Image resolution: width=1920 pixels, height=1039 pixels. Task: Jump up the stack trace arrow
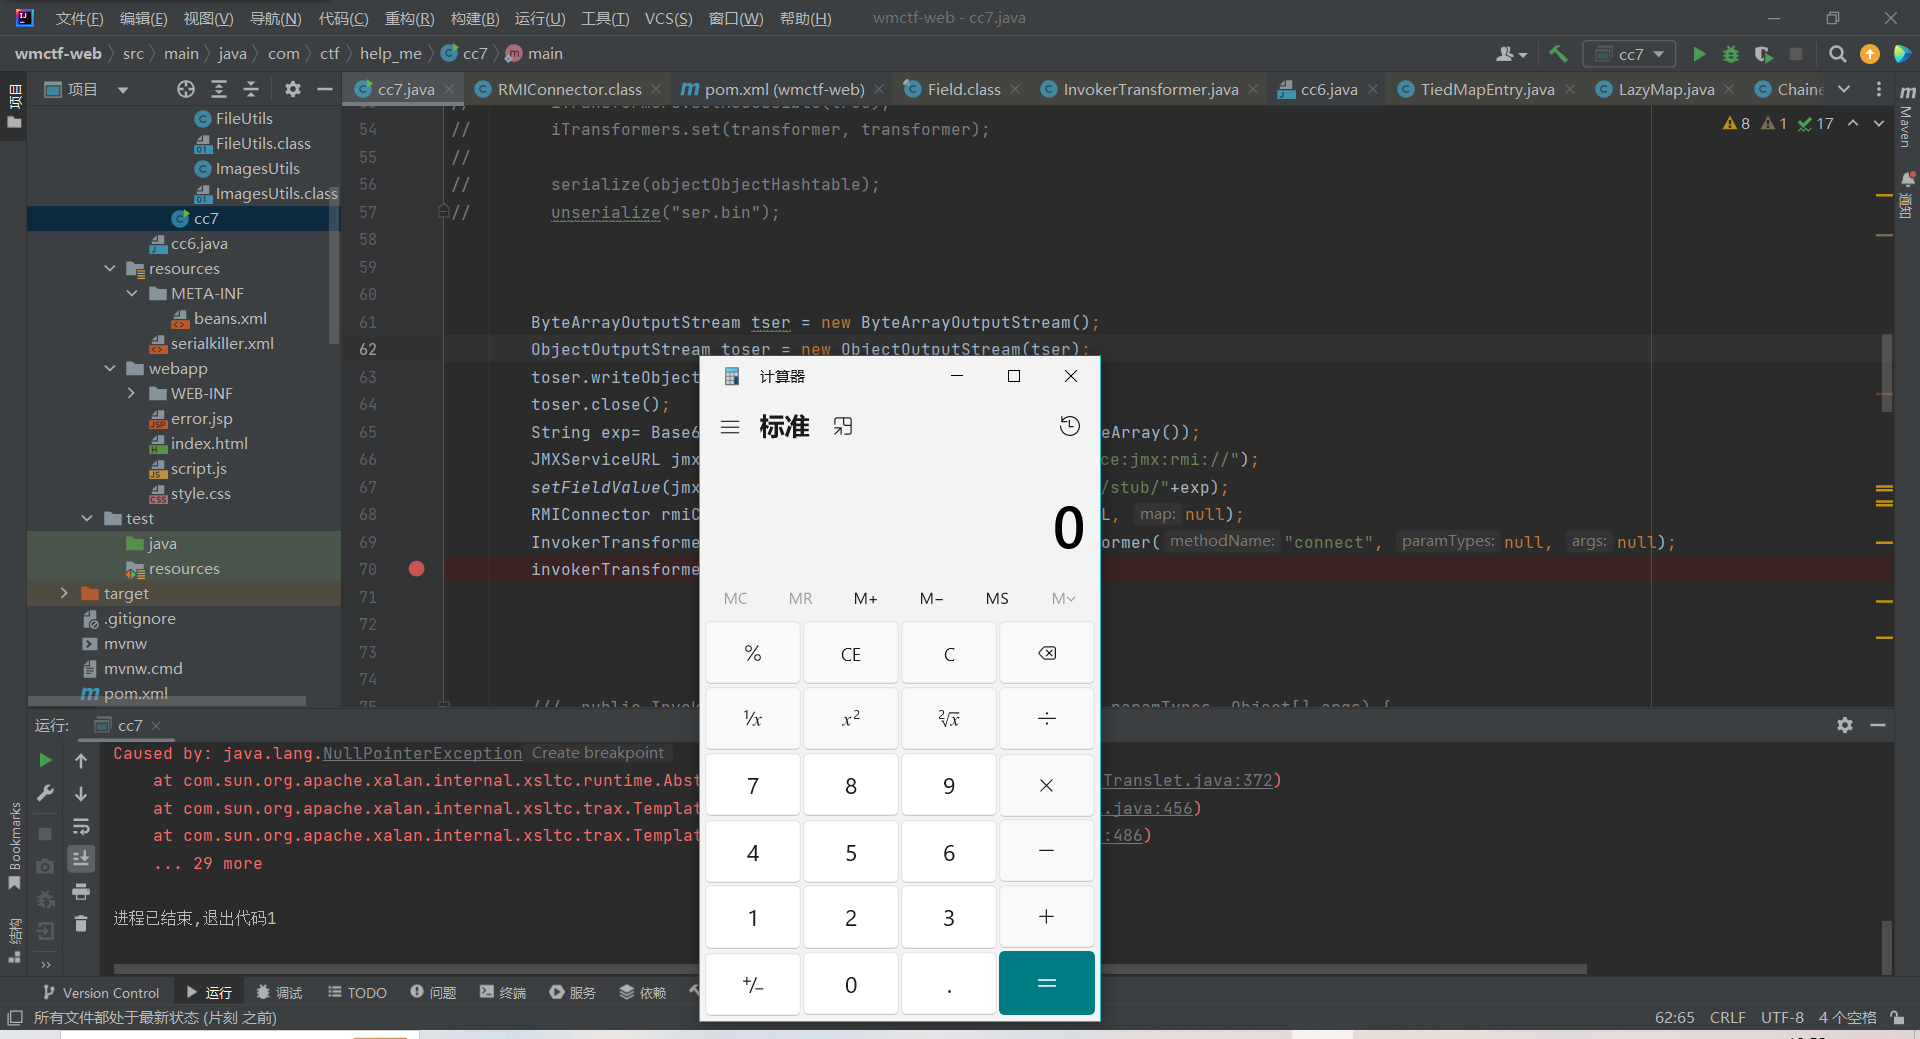point(81,760)
